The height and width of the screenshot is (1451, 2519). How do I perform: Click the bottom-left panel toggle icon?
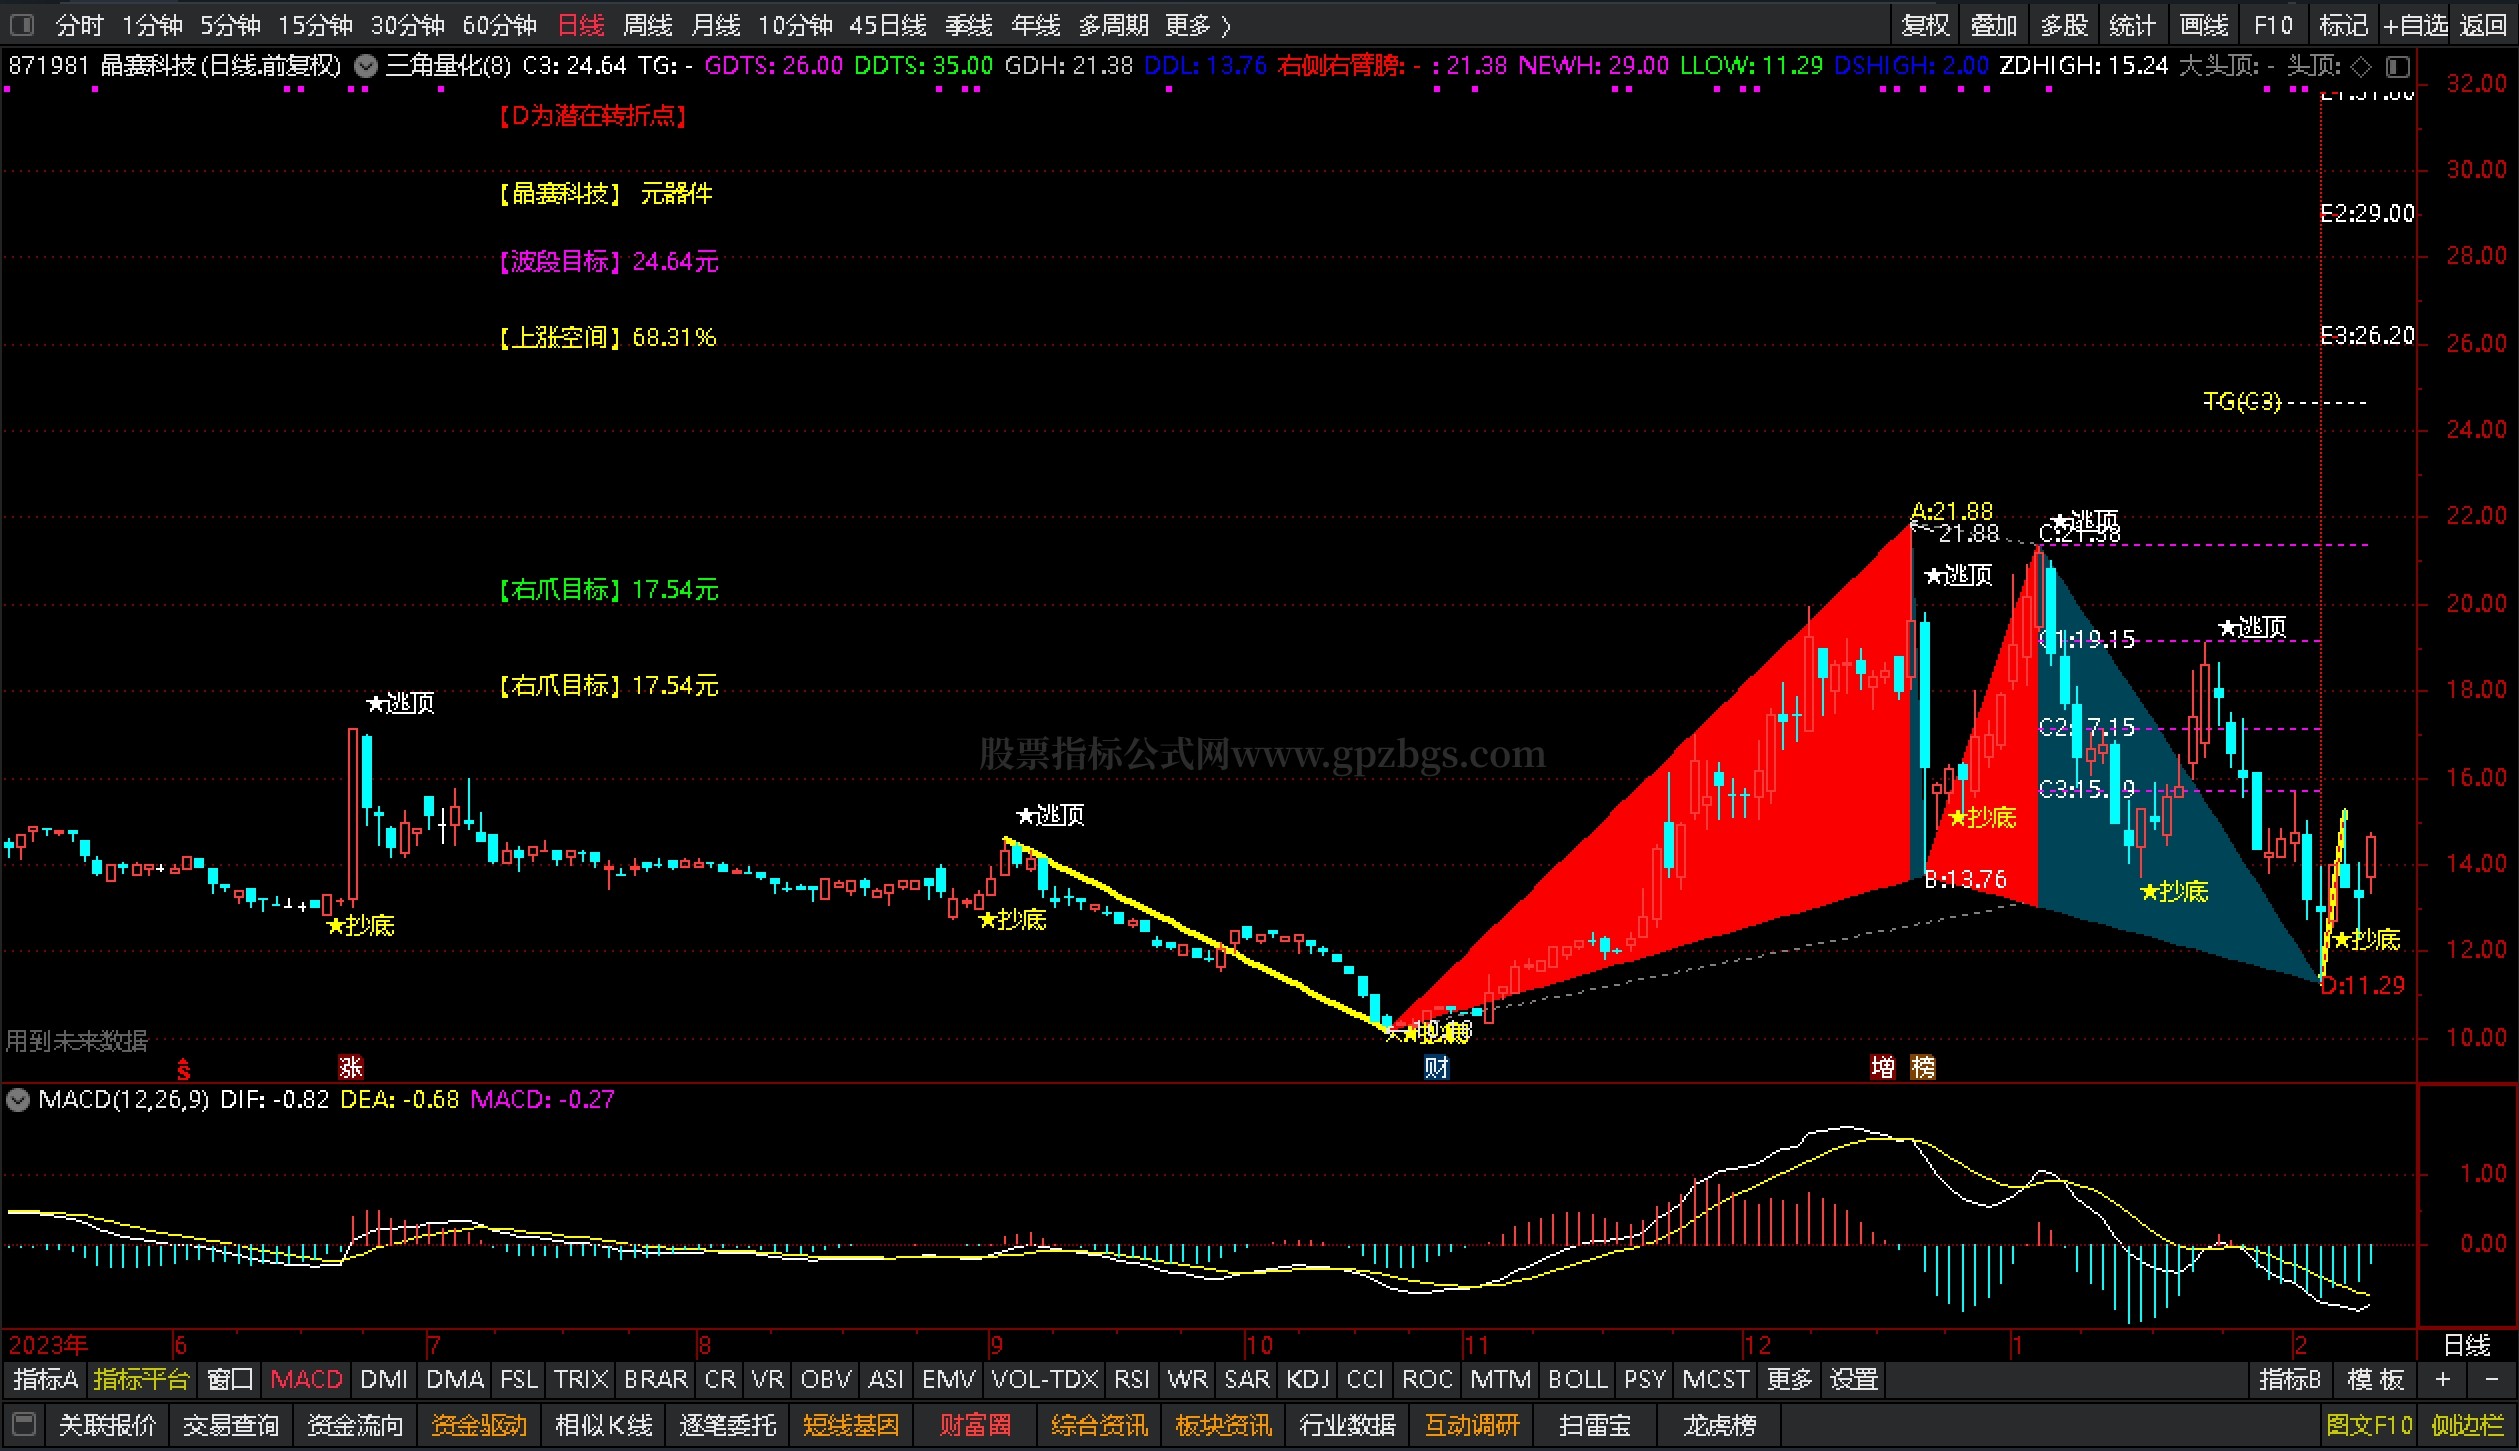pos(24,1424)
